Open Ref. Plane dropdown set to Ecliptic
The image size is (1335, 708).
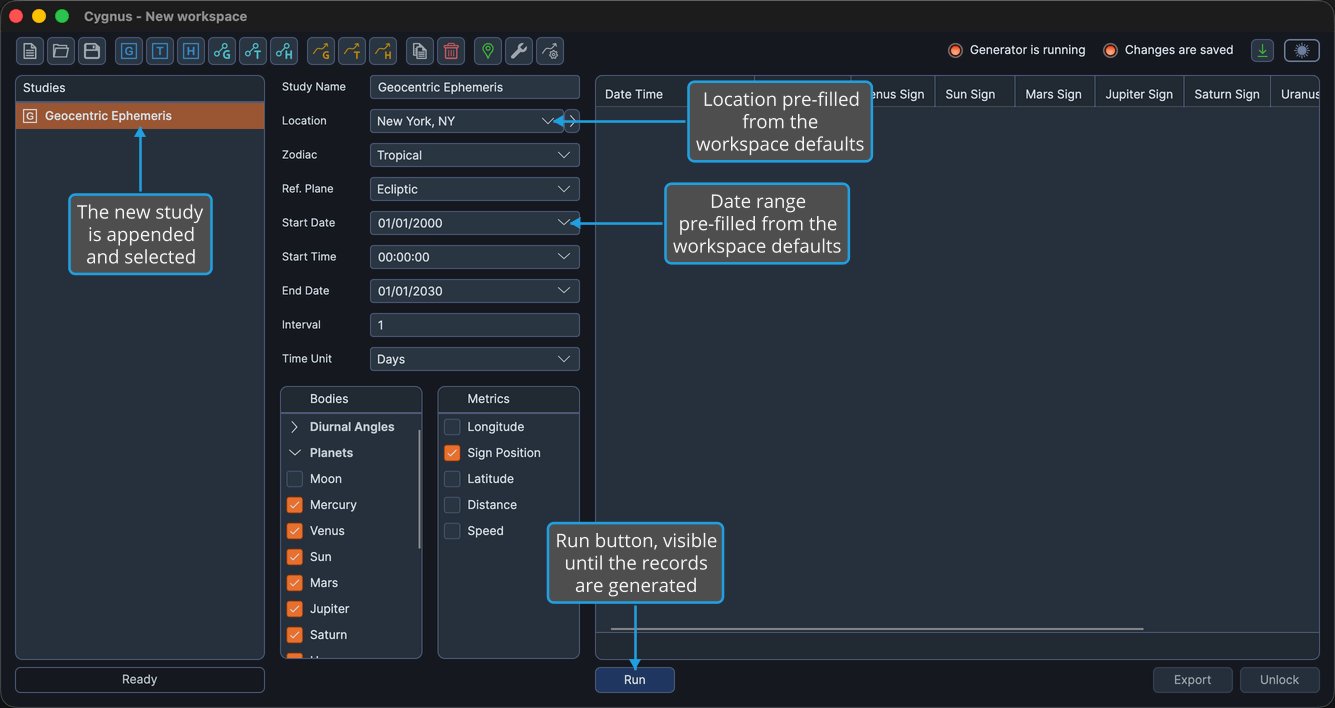point(475,189)
